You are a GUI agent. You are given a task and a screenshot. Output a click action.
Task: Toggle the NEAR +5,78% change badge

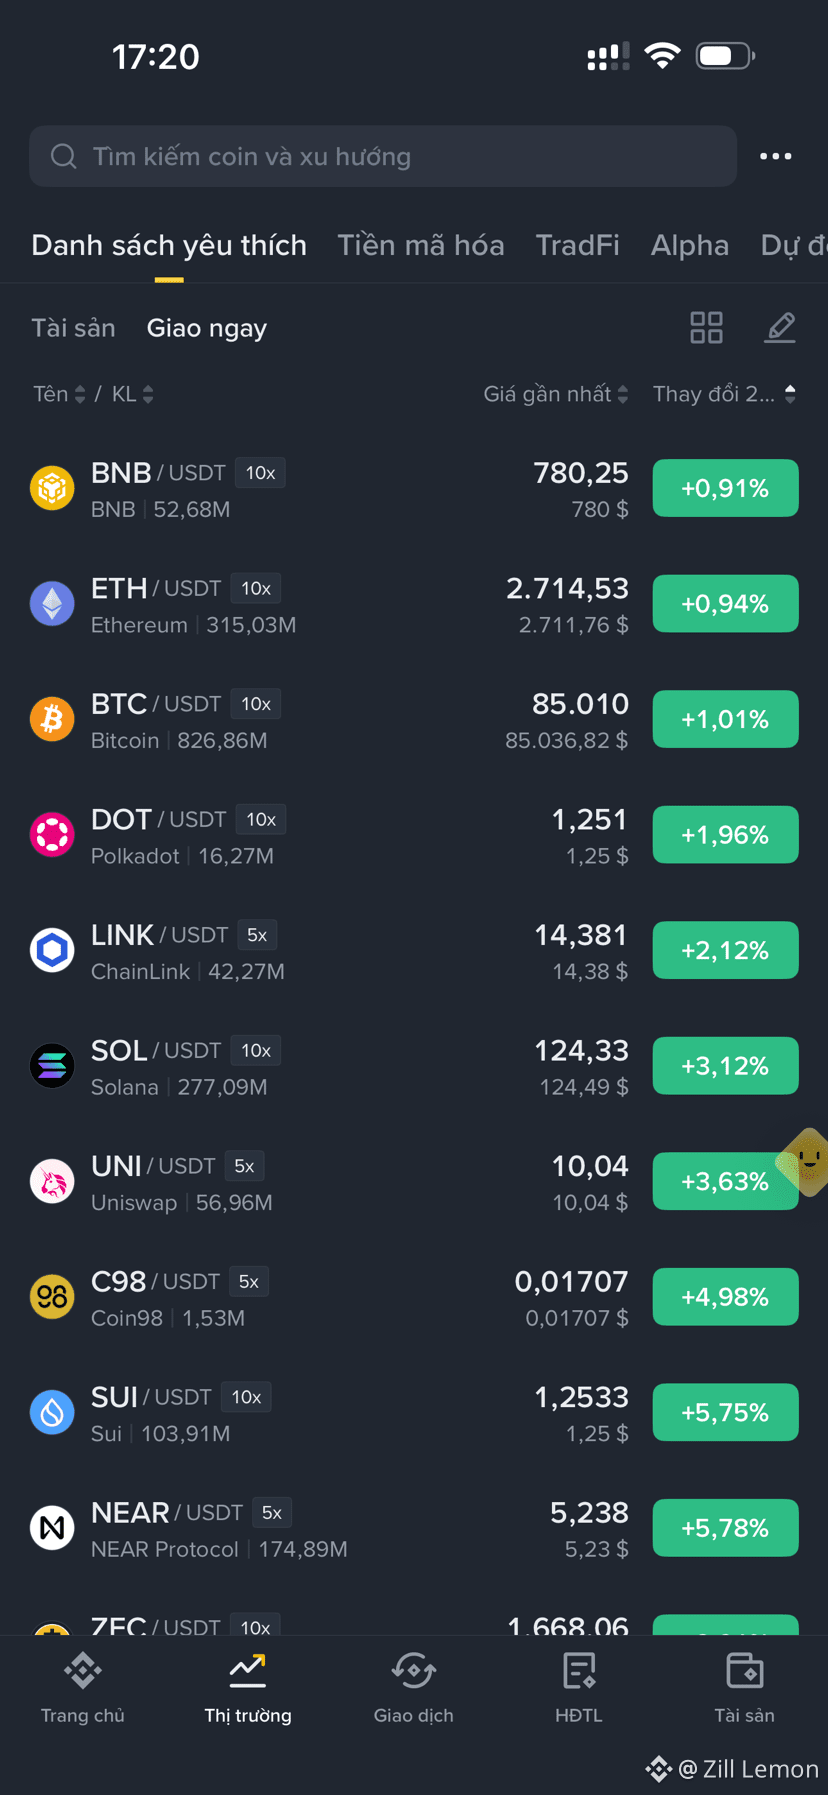tap(725, 1528)
